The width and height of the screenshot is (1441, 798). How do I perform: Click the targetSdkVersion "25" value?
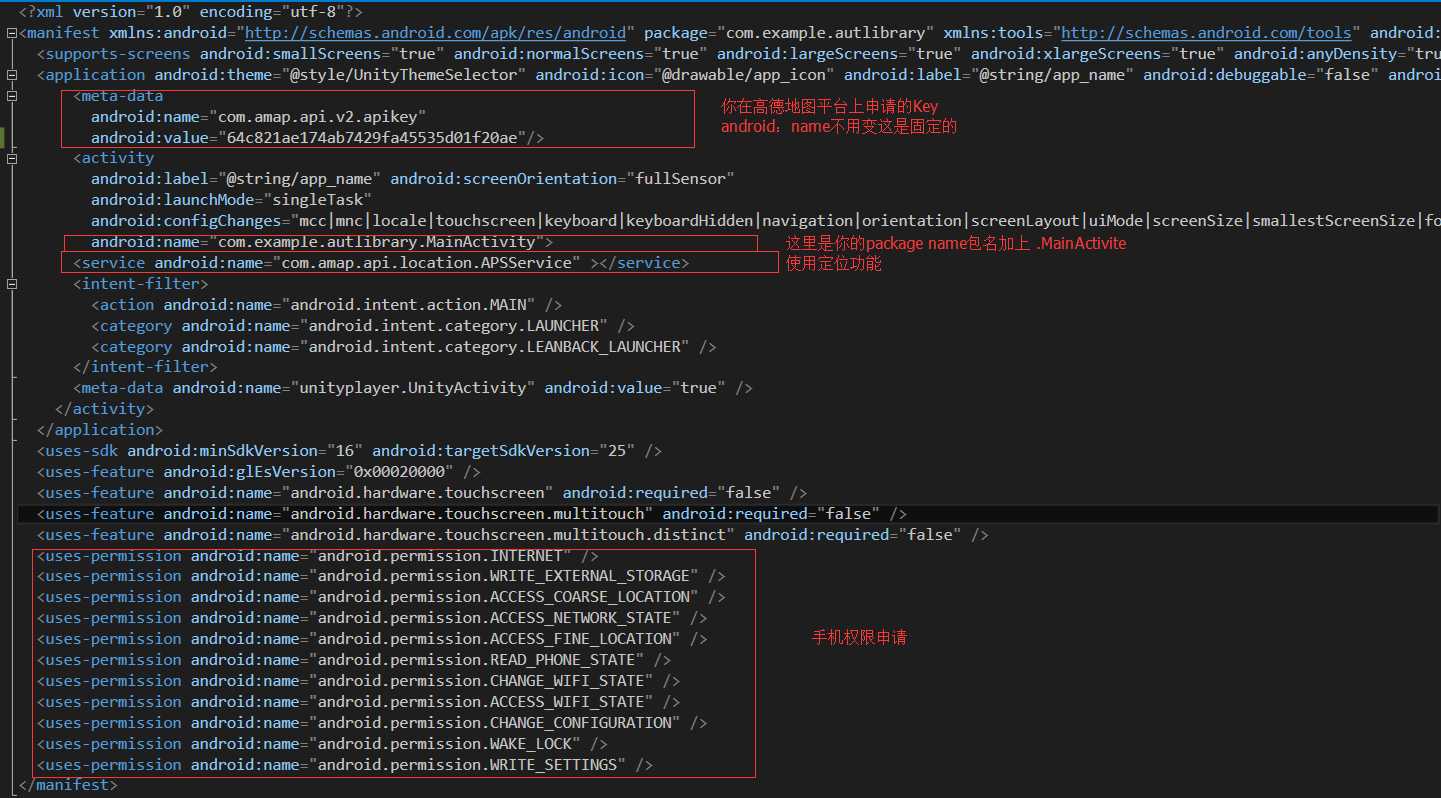(617, 452)
